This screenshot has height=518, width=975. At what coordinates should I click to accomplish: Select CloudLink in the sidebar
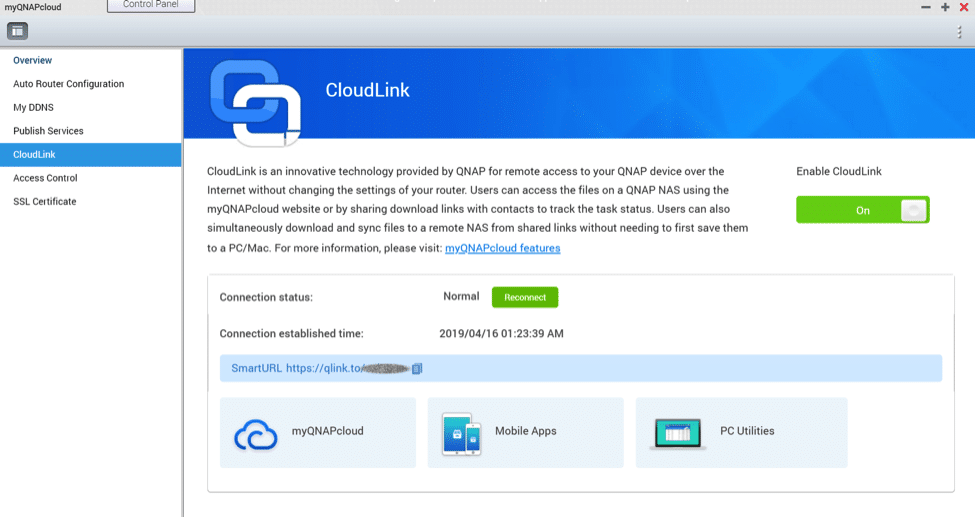pyautogui.click(x=91, y=155)
